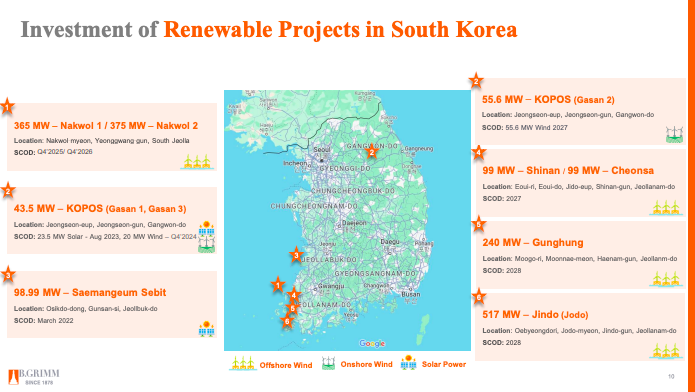
Task: Click 'Osikdo-dong, Gunsan-si, Jeollbuk-do' location
Action: tap(102, 309)
